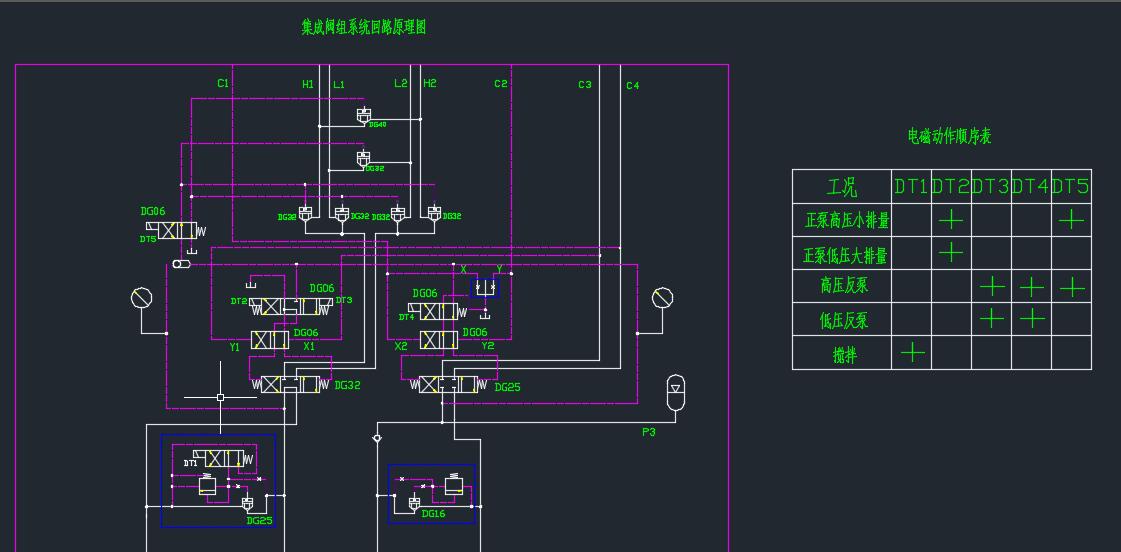Click the table title 电磁动作顺序表
Image resolution: width=1121 pixels, height=552 pixels.
click(x=949, y=136)
